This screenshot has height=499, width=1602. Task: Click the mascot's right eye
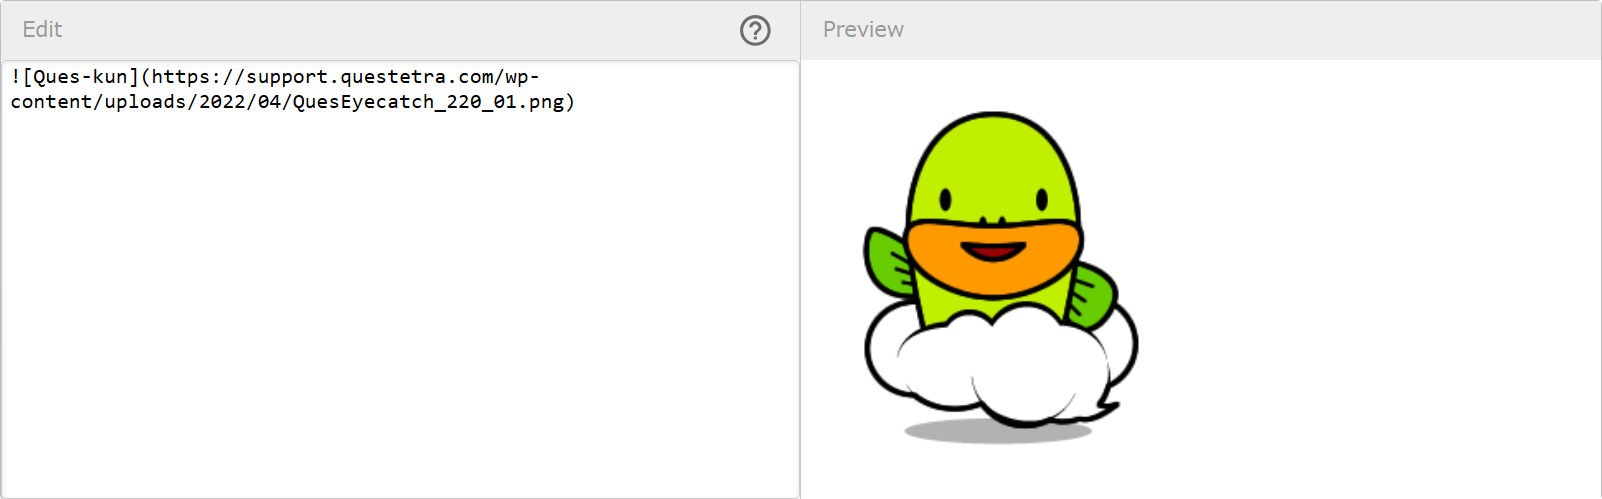pos(1041,200)
